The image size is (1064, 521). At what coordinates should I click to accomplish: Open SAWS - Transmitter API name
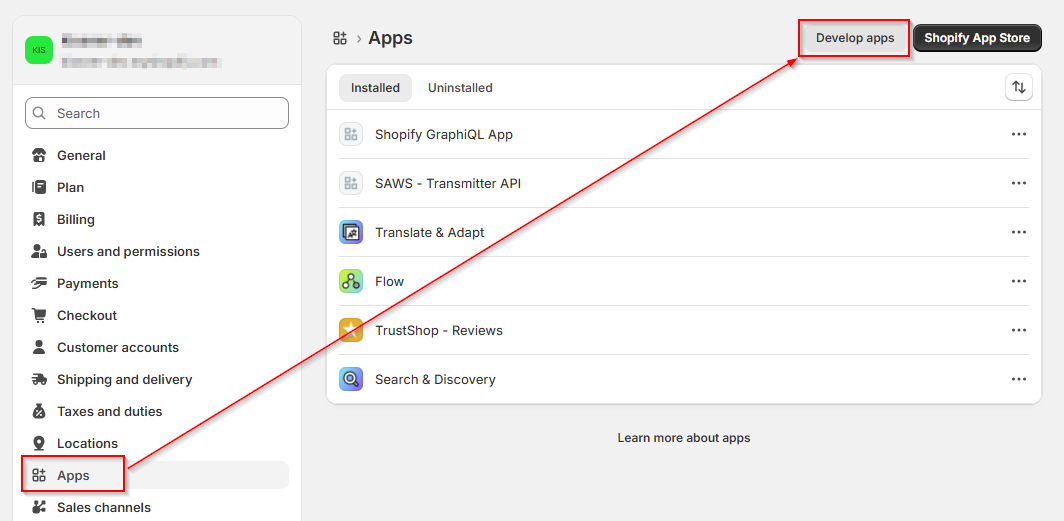tap(448, 183)
